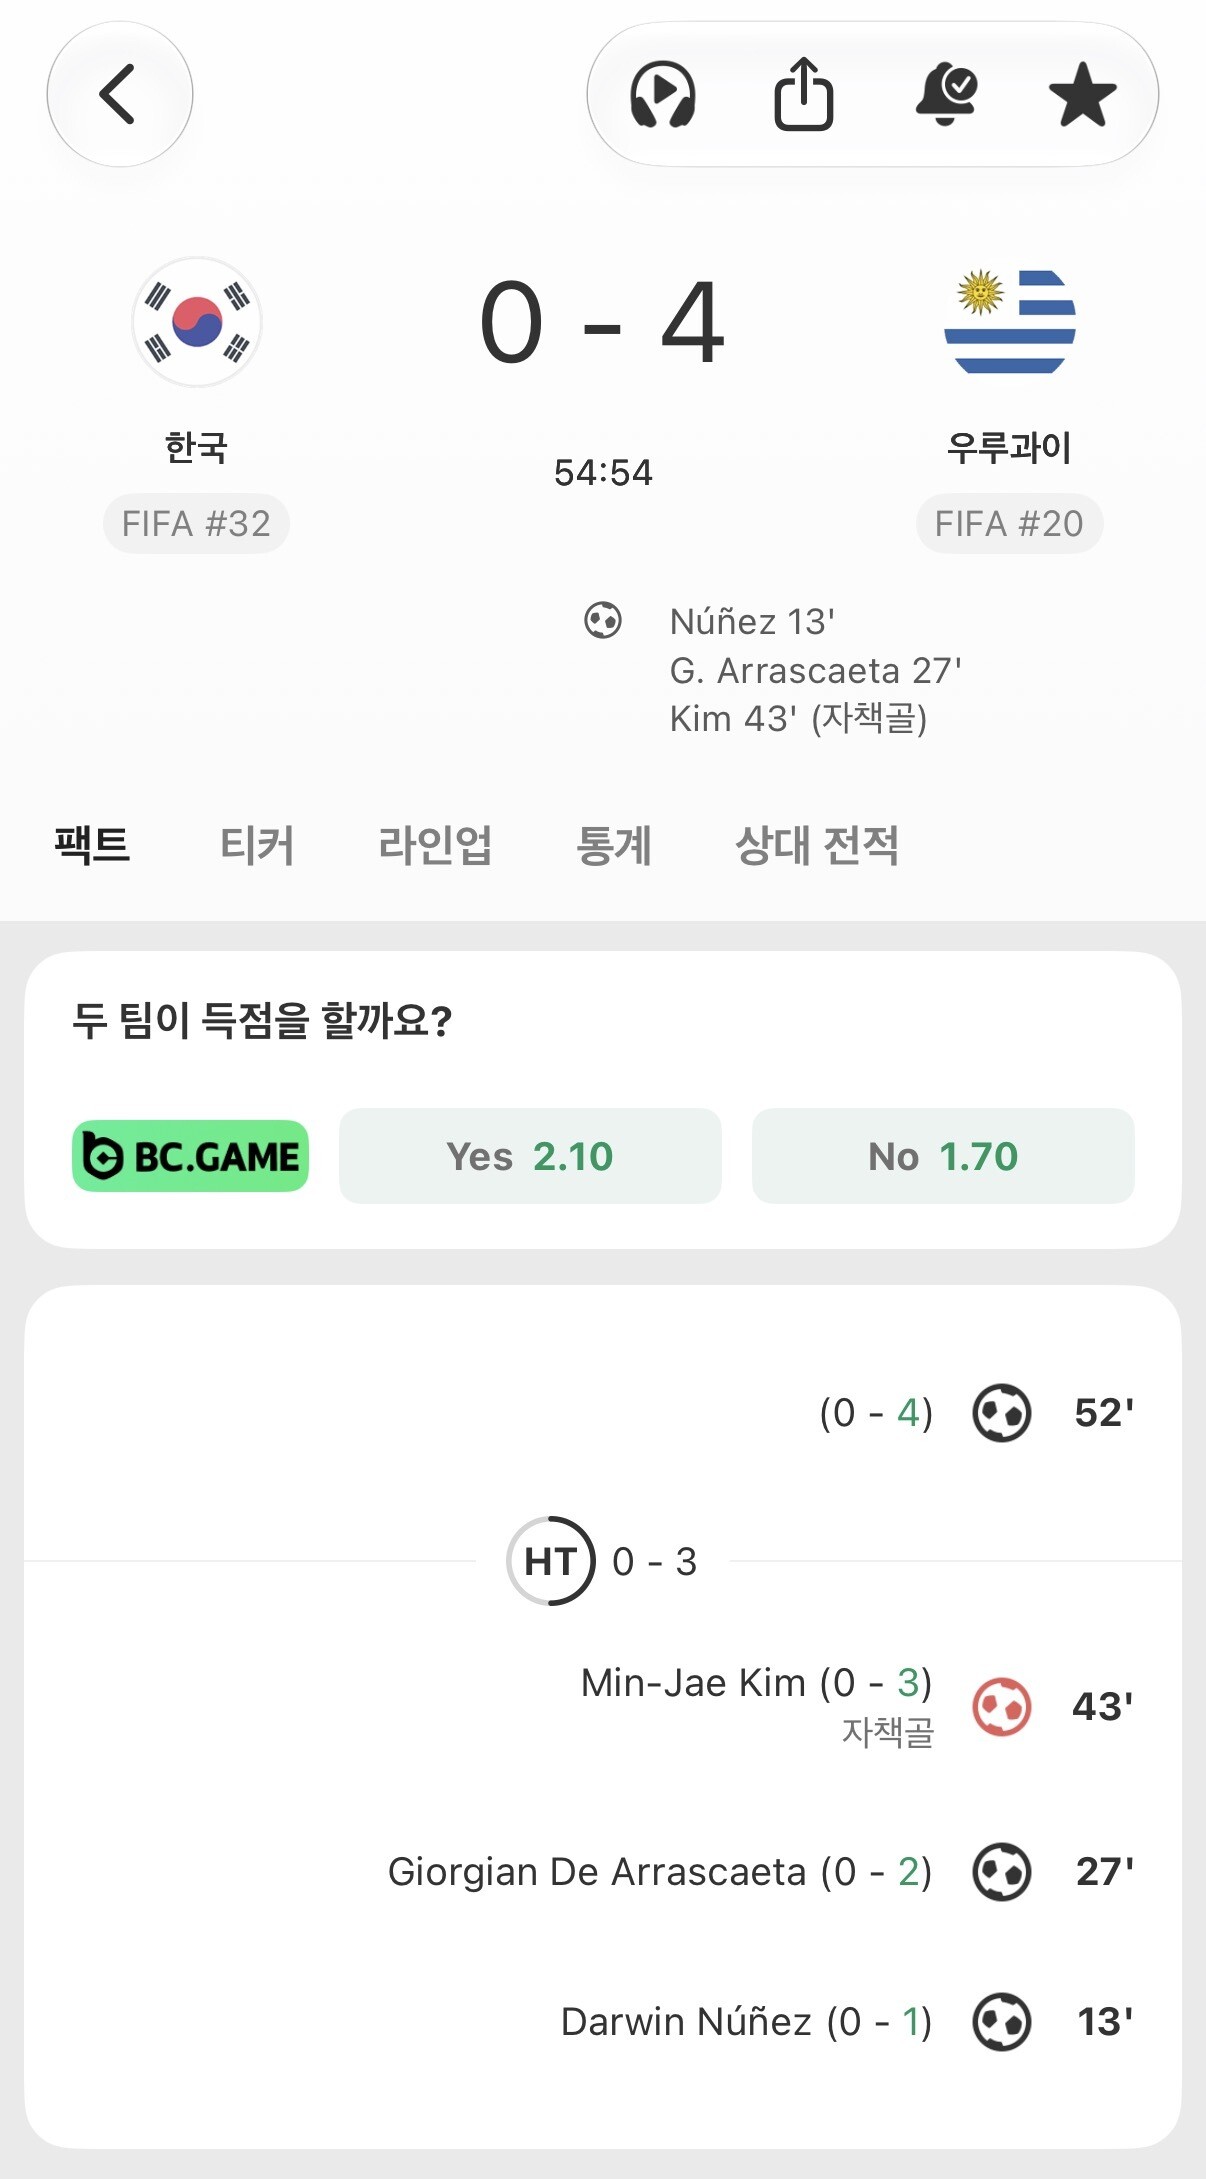Image resolution: width=1206 pixels, height=2179 pixels.
Task: Tap the goal ball icon at 13'
Action: [1001, 2021]
